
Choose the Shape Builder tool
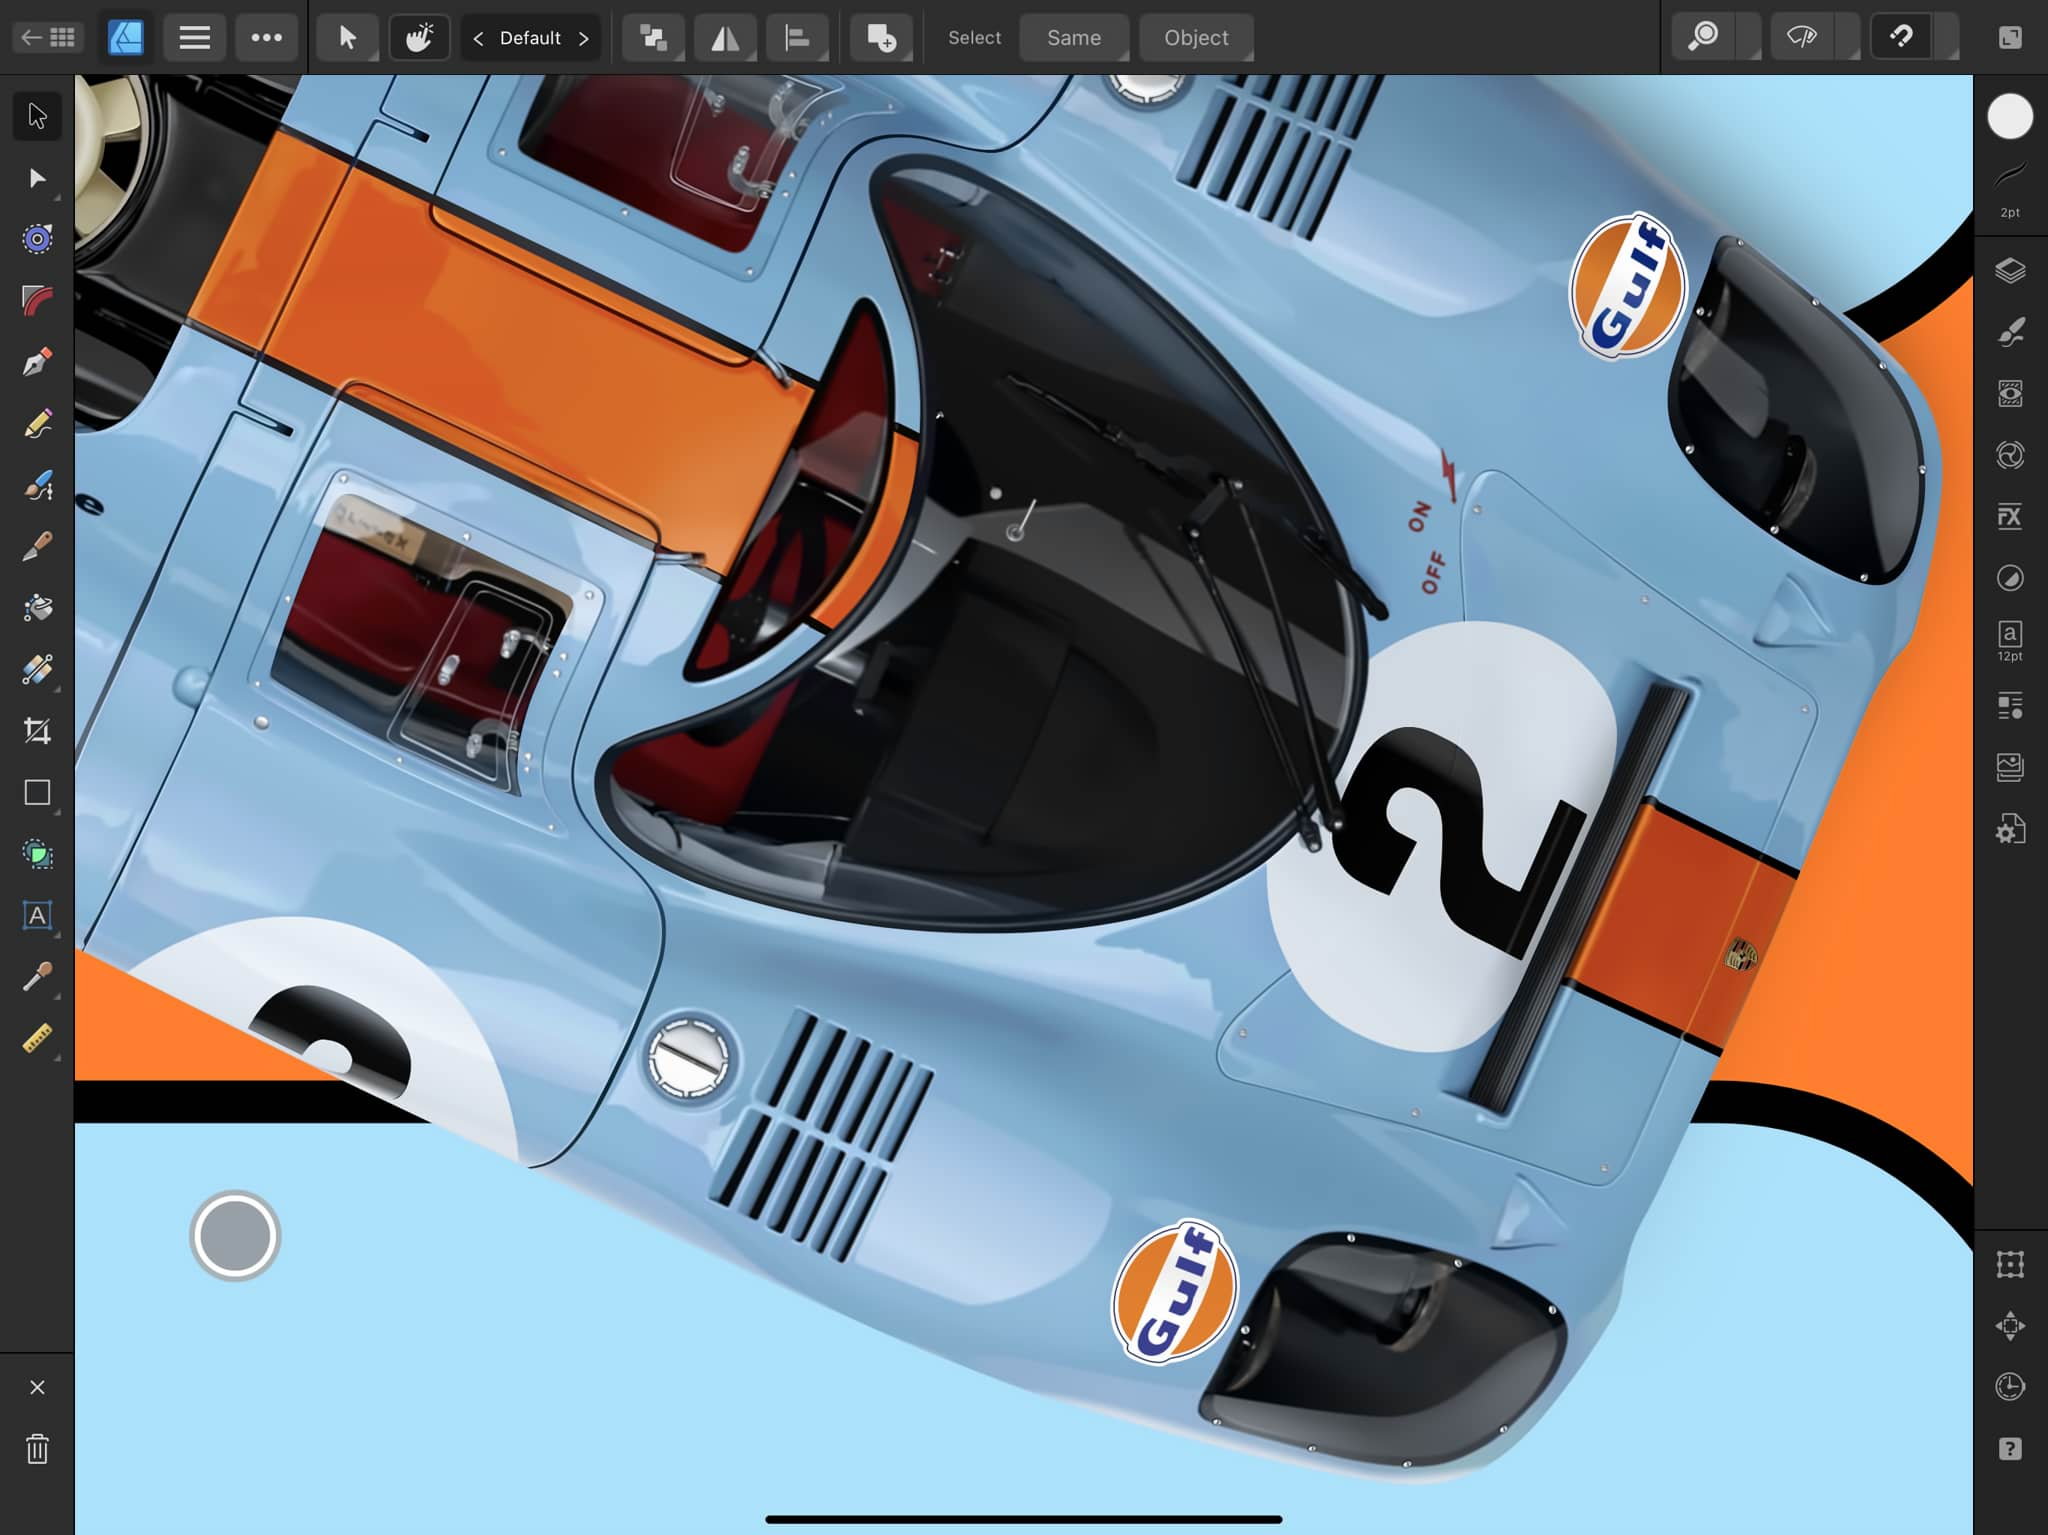37,854
